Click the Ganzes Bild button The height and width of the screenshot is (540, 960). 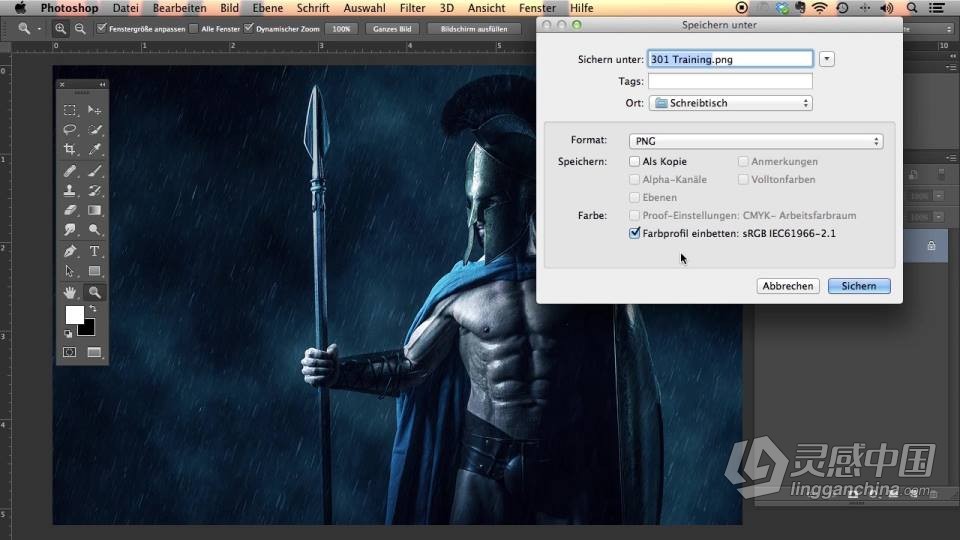coord(392,29)
